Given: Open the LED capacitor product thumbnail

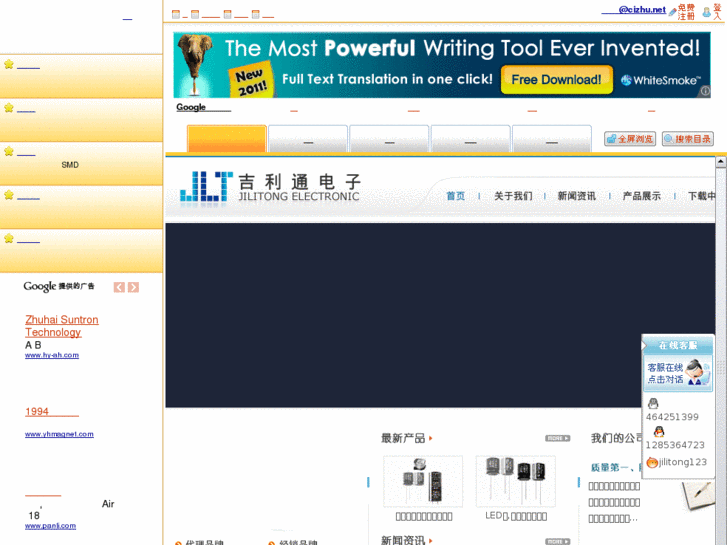Looking at the screenshot, I should (x=516, y=481).
